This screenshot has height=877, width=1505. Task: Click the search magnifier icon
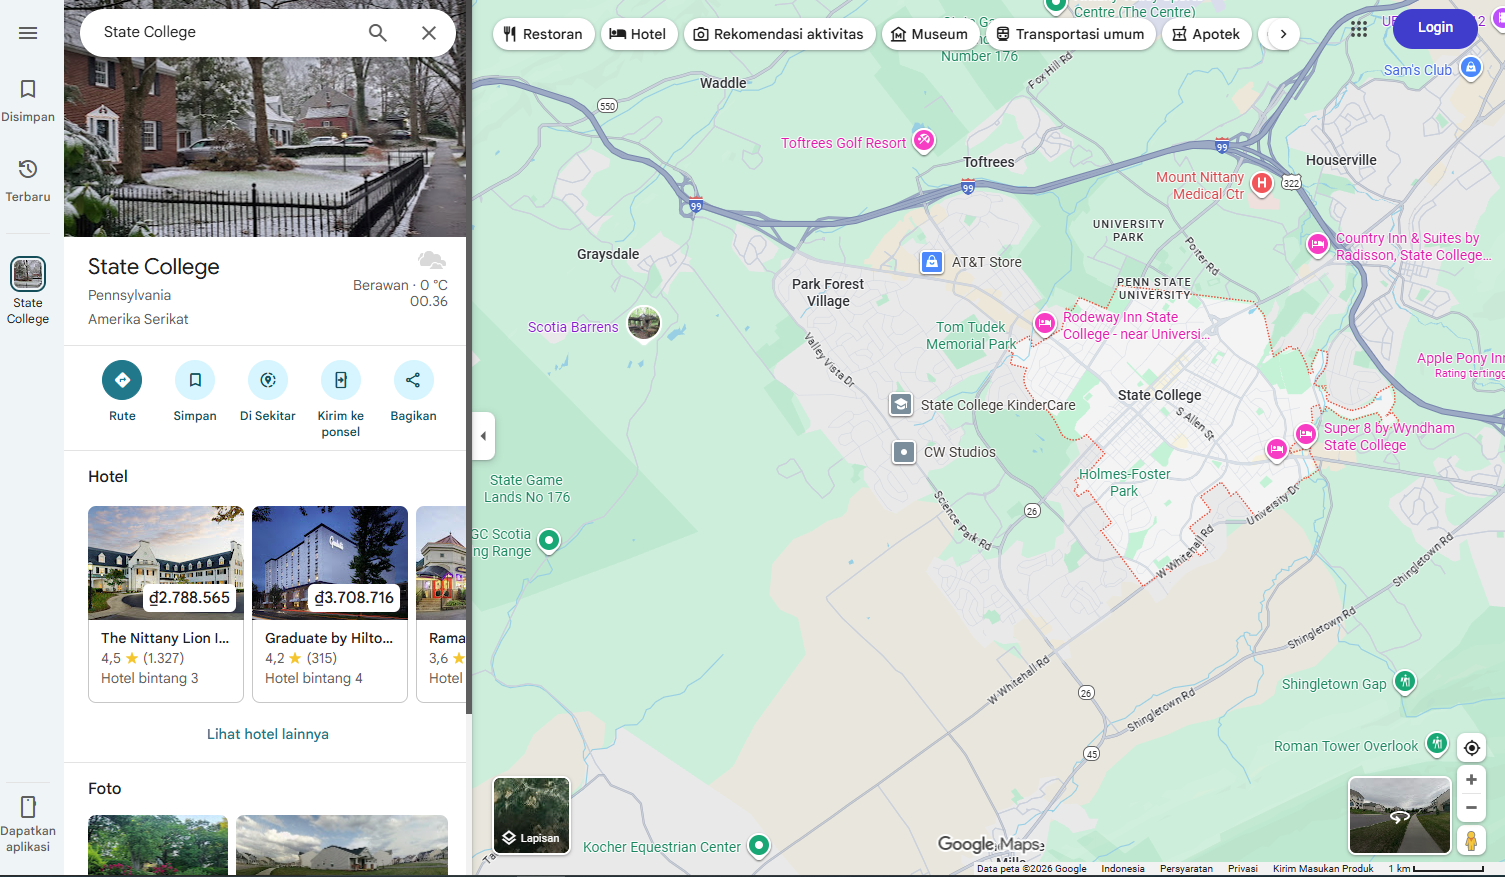[x=378, y=32]
